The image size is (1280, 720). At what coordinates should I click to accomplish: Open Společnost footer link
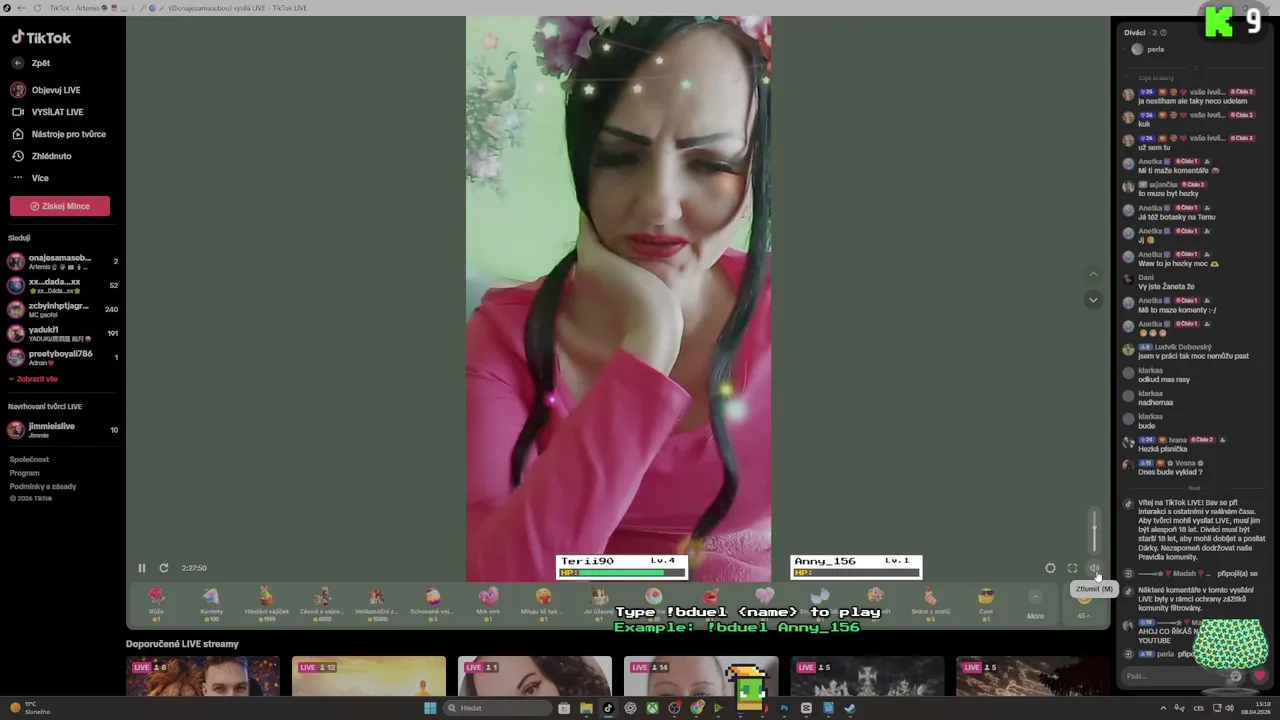click(29, 459)
